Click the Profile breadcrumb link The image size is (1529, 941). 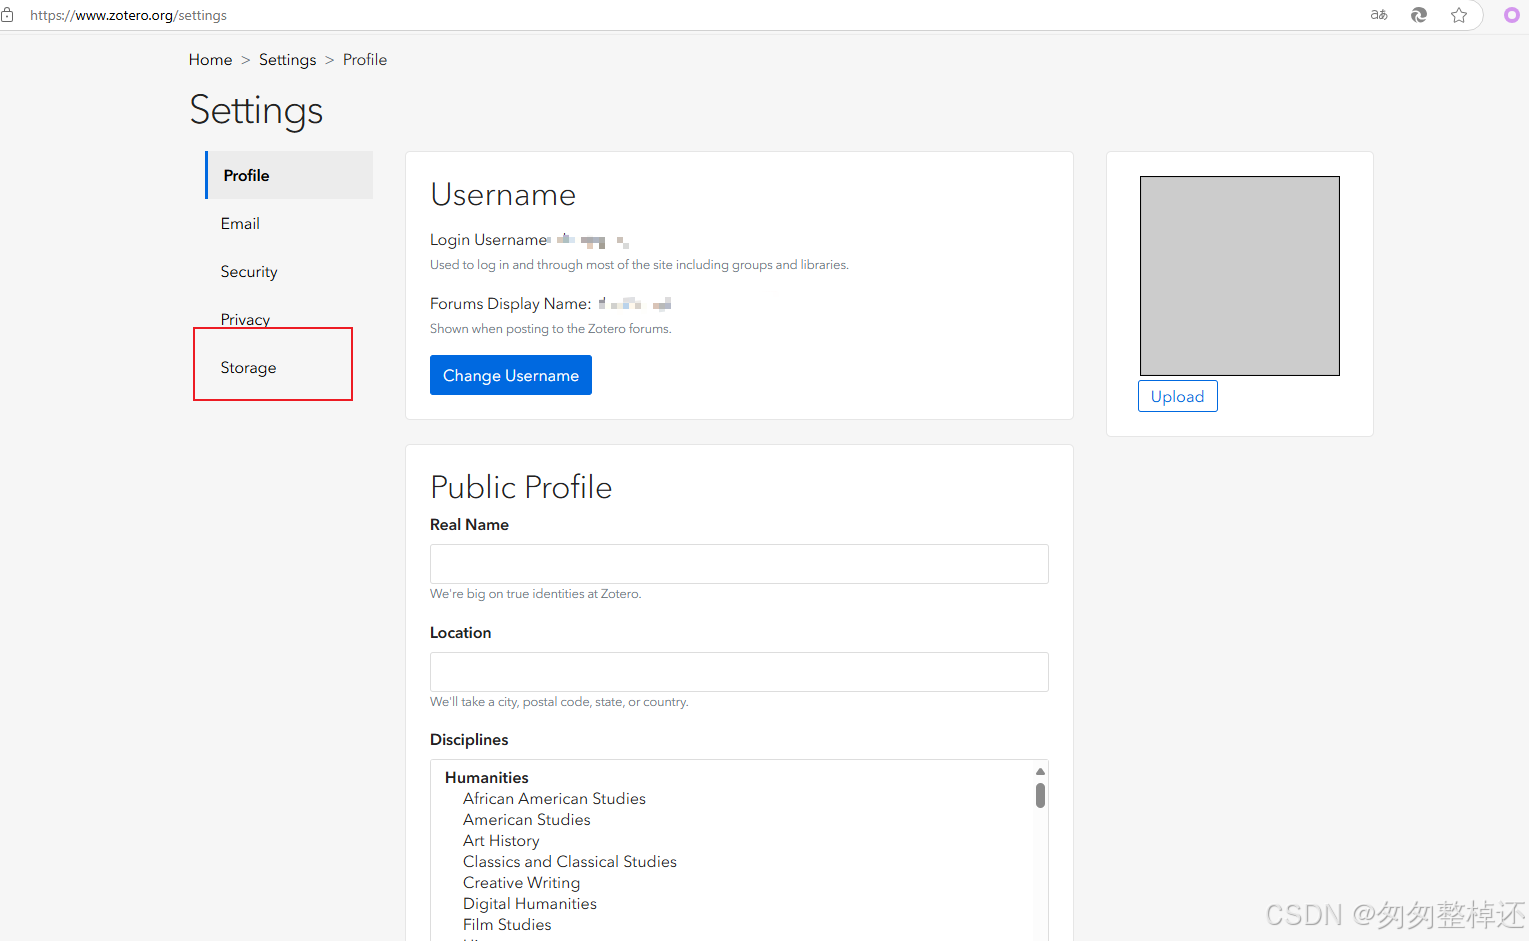pos(365,60)
